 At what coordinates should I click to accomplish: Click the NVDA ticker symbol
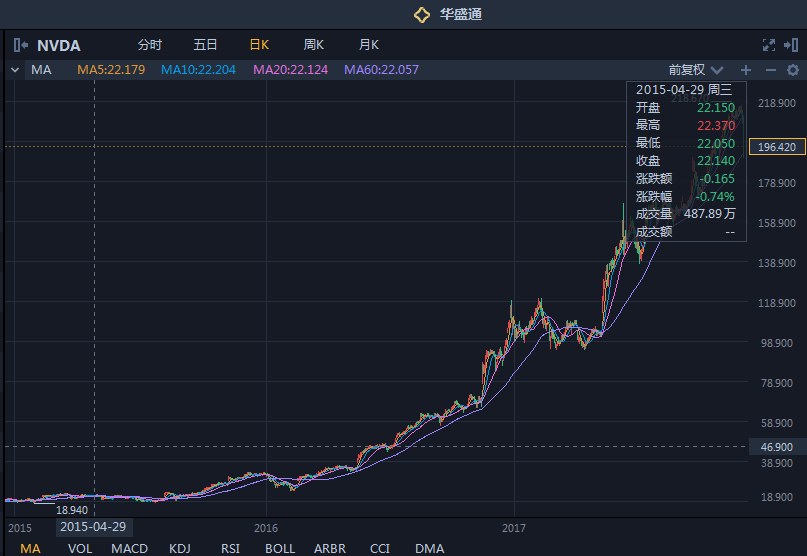(59, 46)
